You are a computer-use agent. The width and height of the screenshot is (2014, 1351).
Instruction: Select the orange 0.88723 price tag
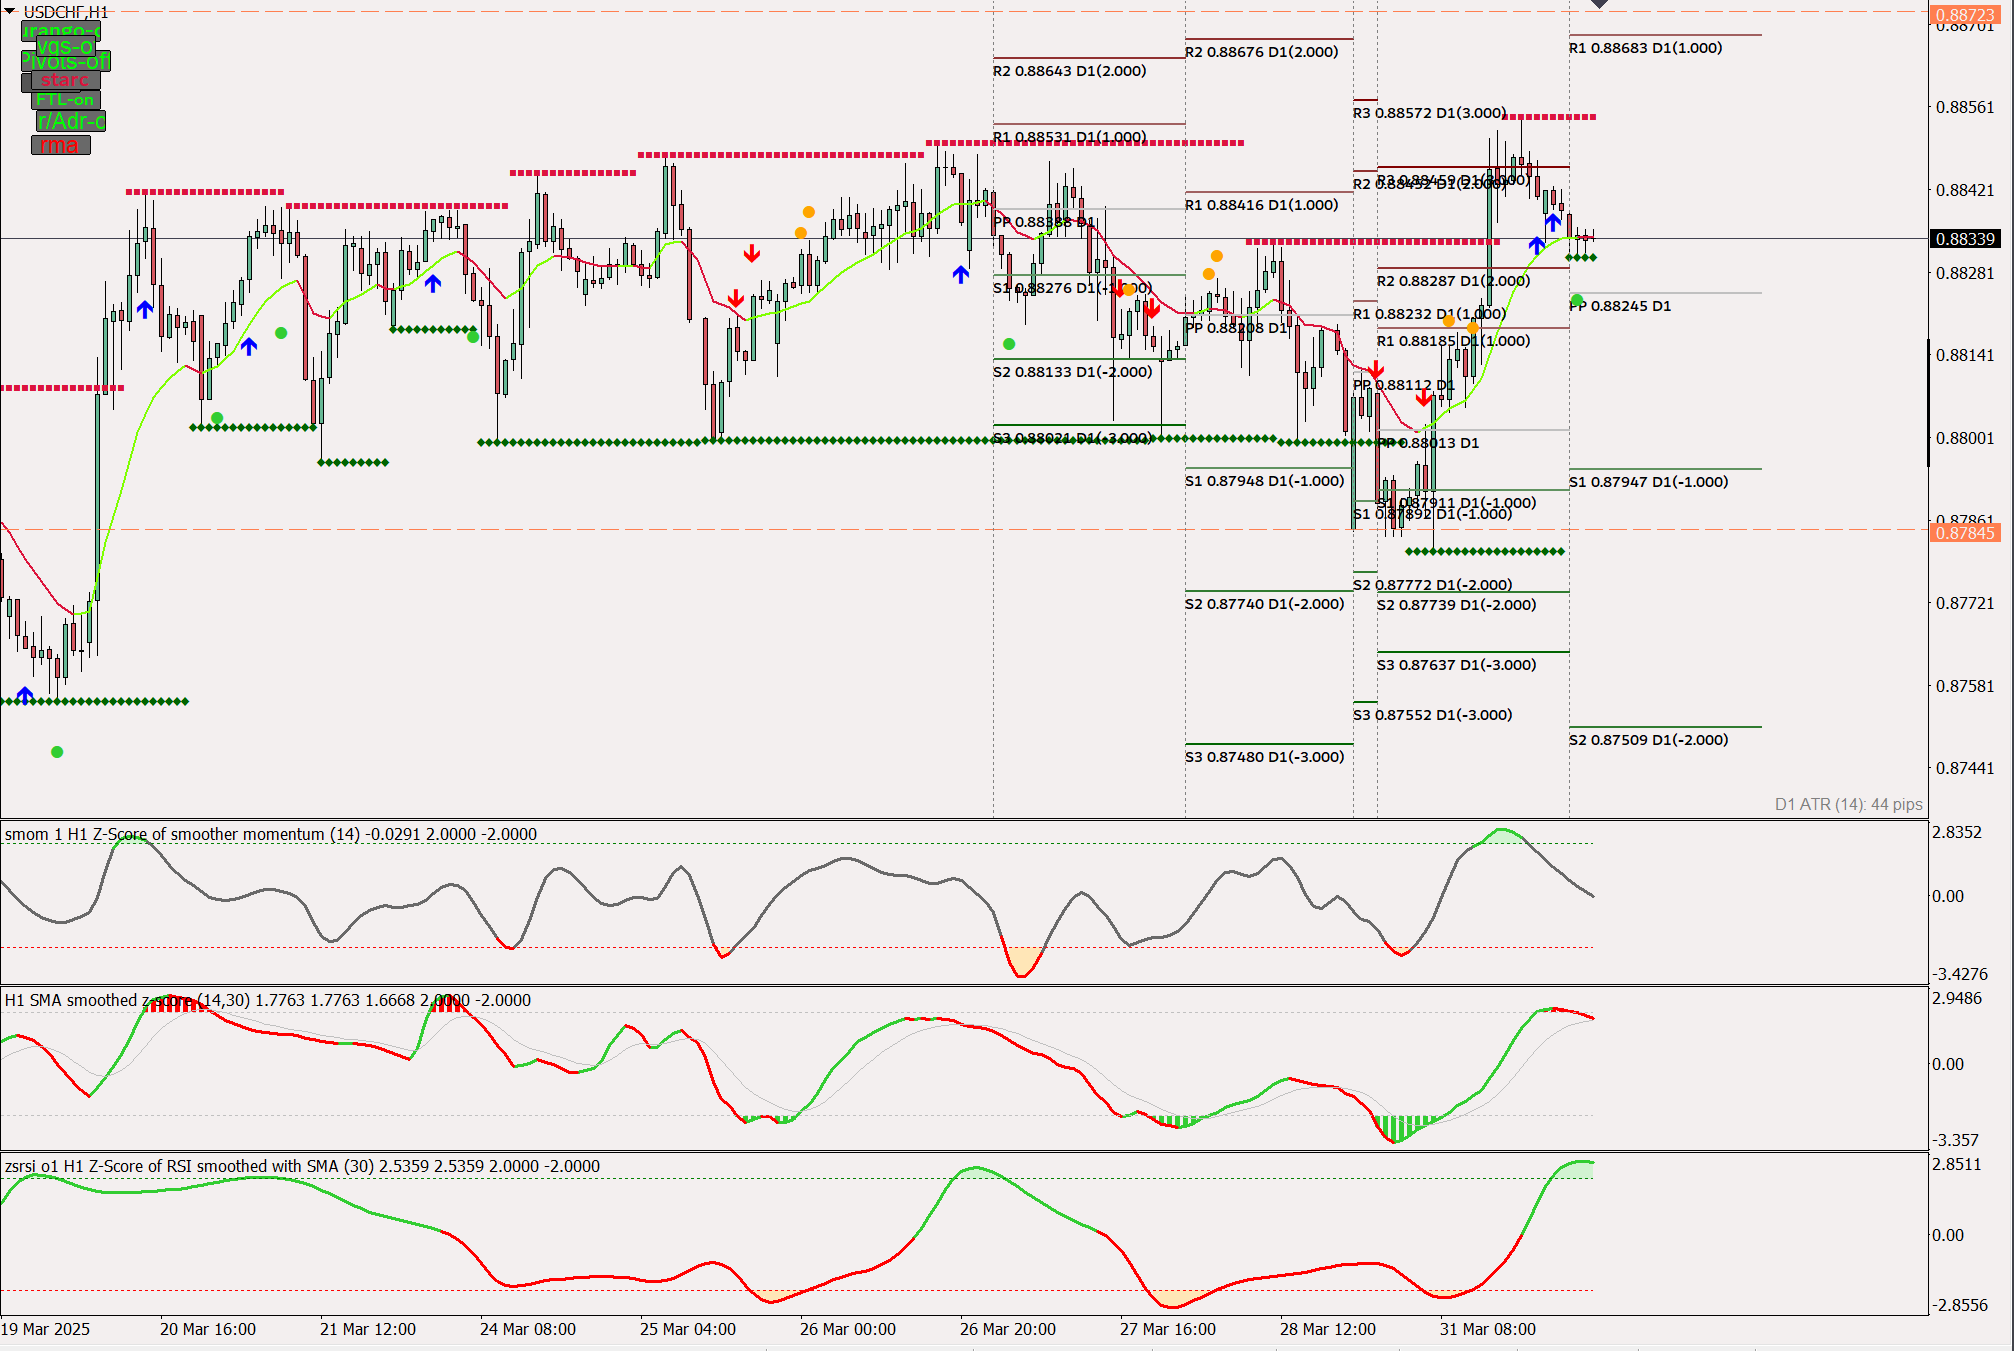click(x=1965, y=15)
